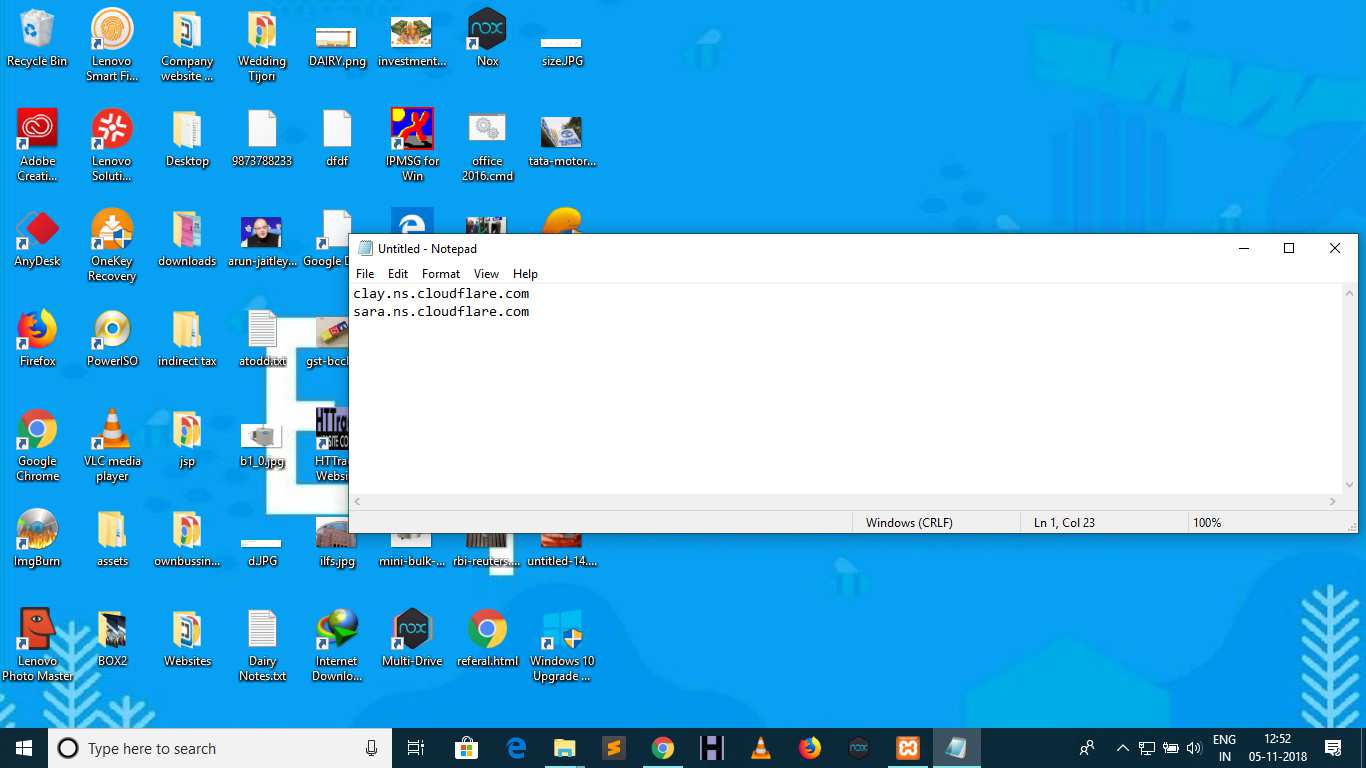Open the Format menu in Notepad
The image size is (1366, 768).
[440, 274]
